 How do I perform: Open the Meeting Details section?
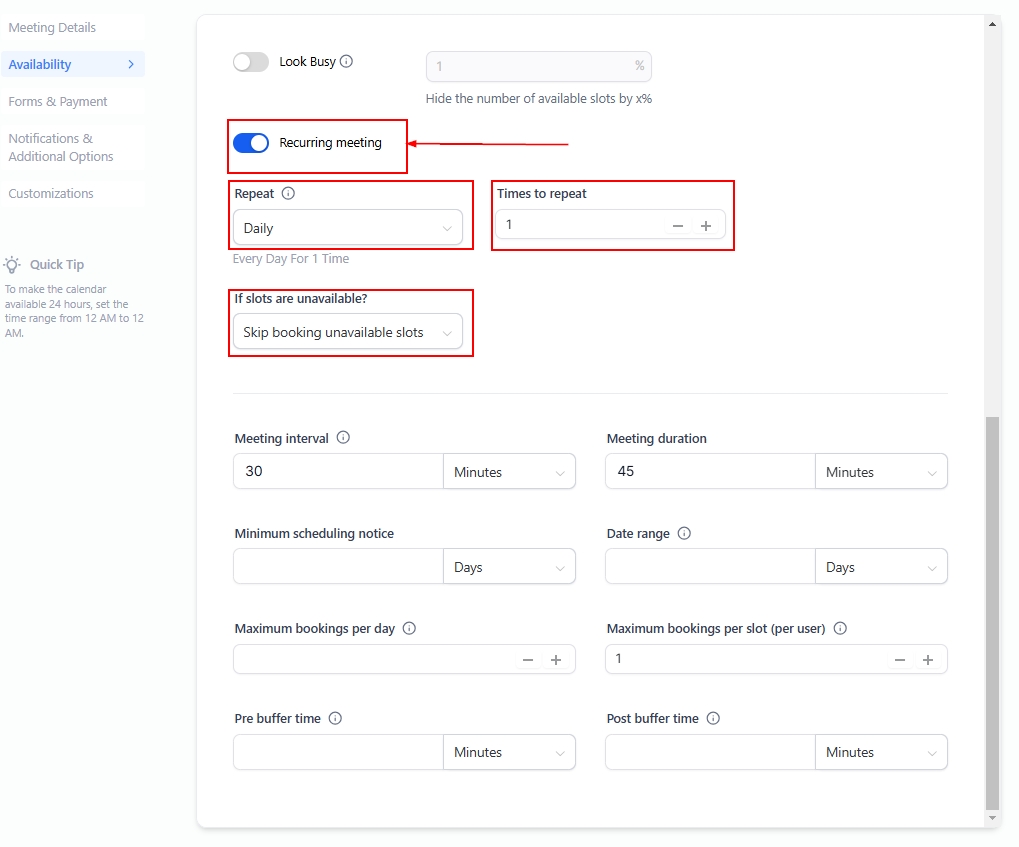(52, 28)
